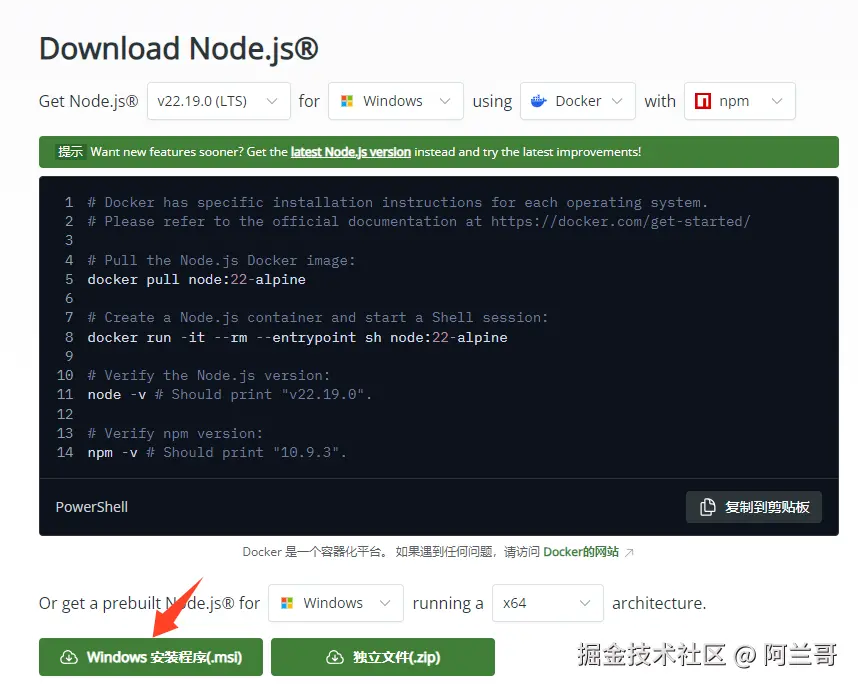
Task: Click external link arrow after Docker的网站
Action: click(x=629, y=552)
